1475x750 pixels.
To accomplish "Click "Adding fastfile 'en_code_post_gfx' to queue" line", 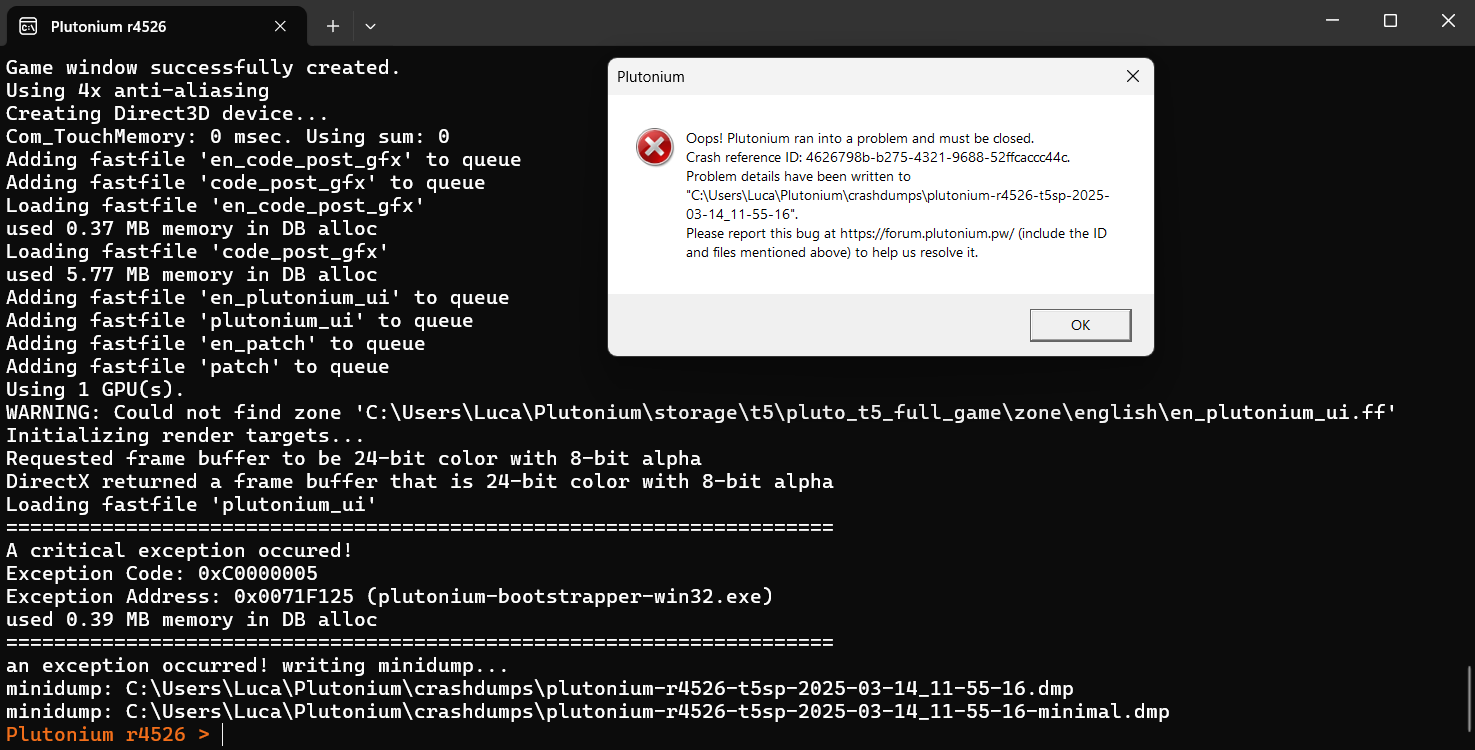I will click(x=264, y=160).
